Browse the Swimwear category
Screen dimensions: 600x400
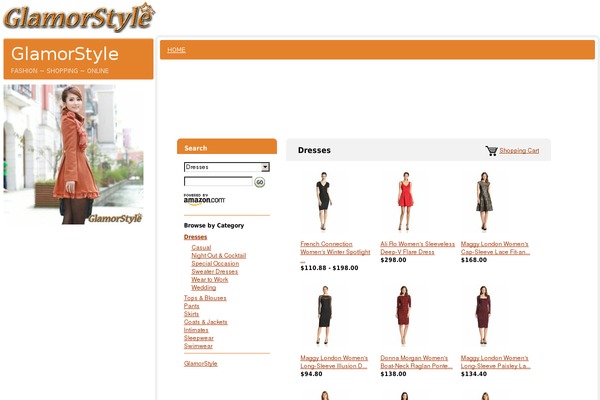[198, 346]
